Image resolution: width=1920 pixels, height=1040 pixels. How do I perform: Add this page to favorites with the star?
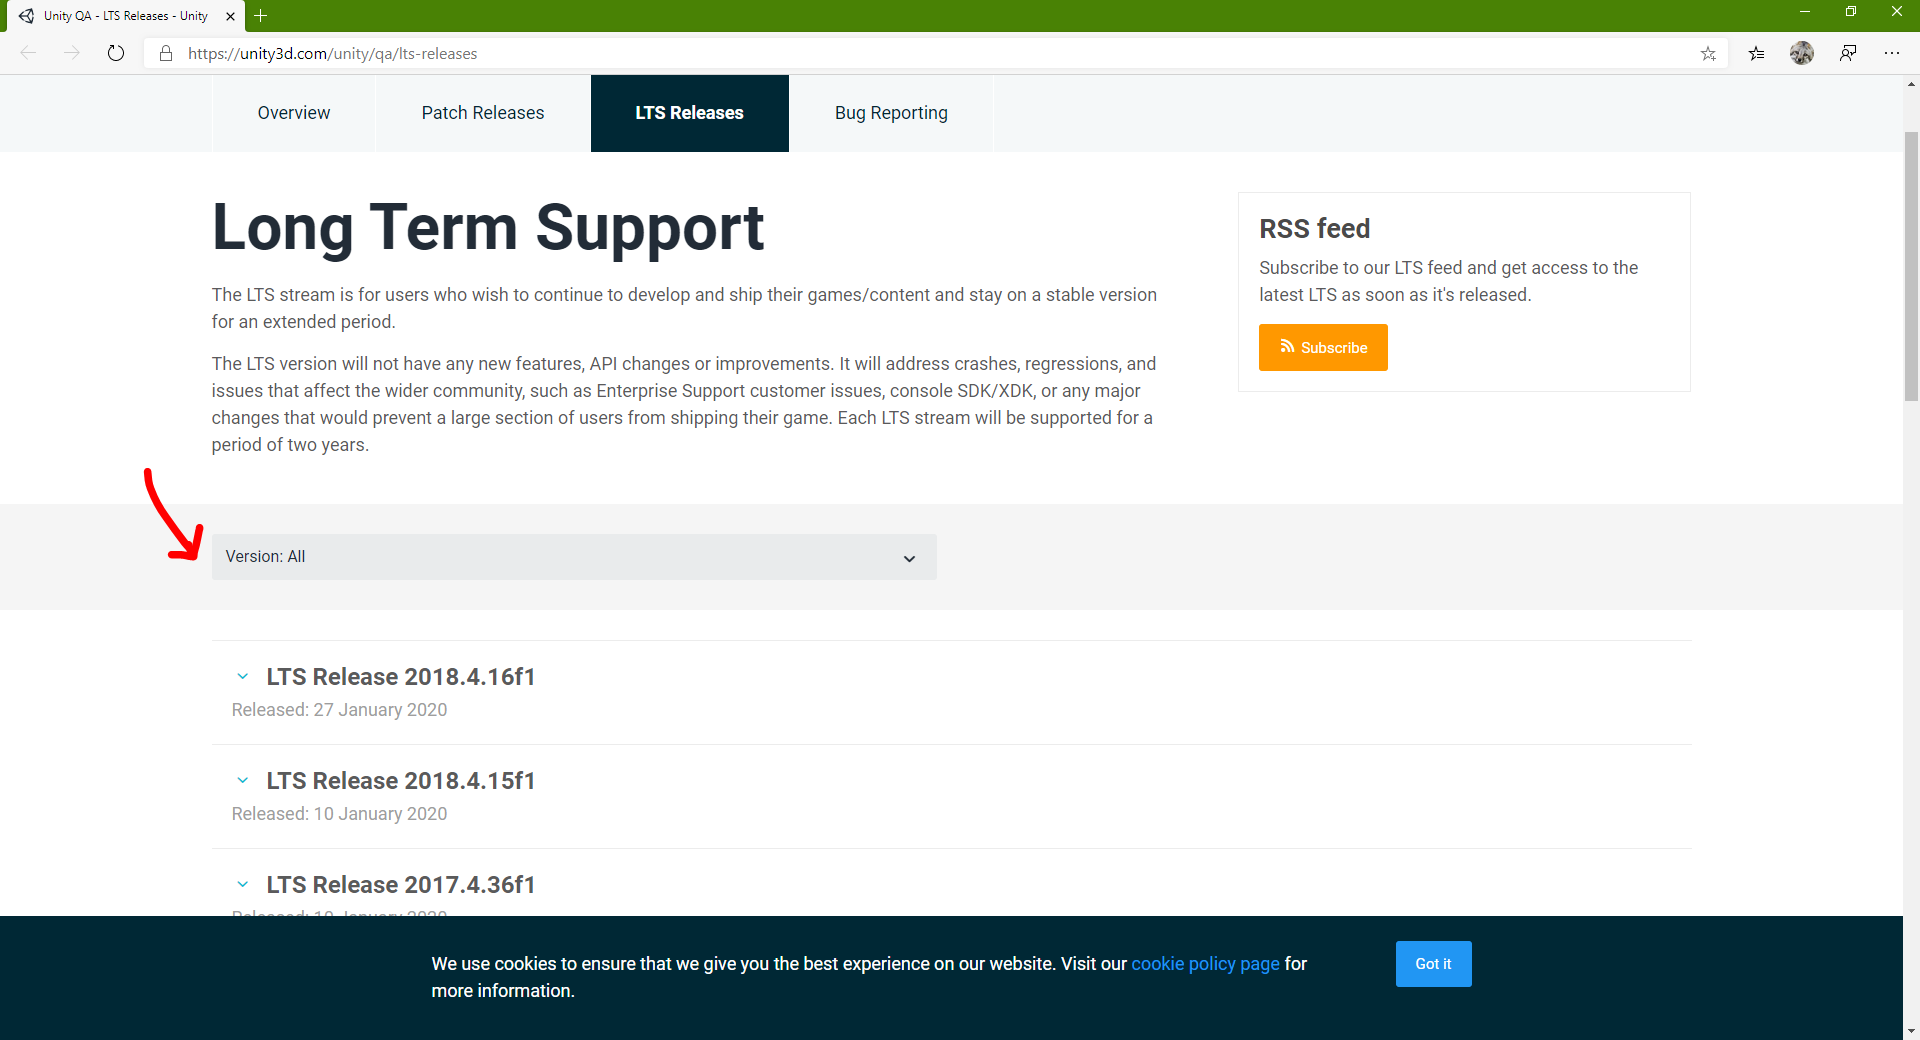click(x=1708, y=54)
